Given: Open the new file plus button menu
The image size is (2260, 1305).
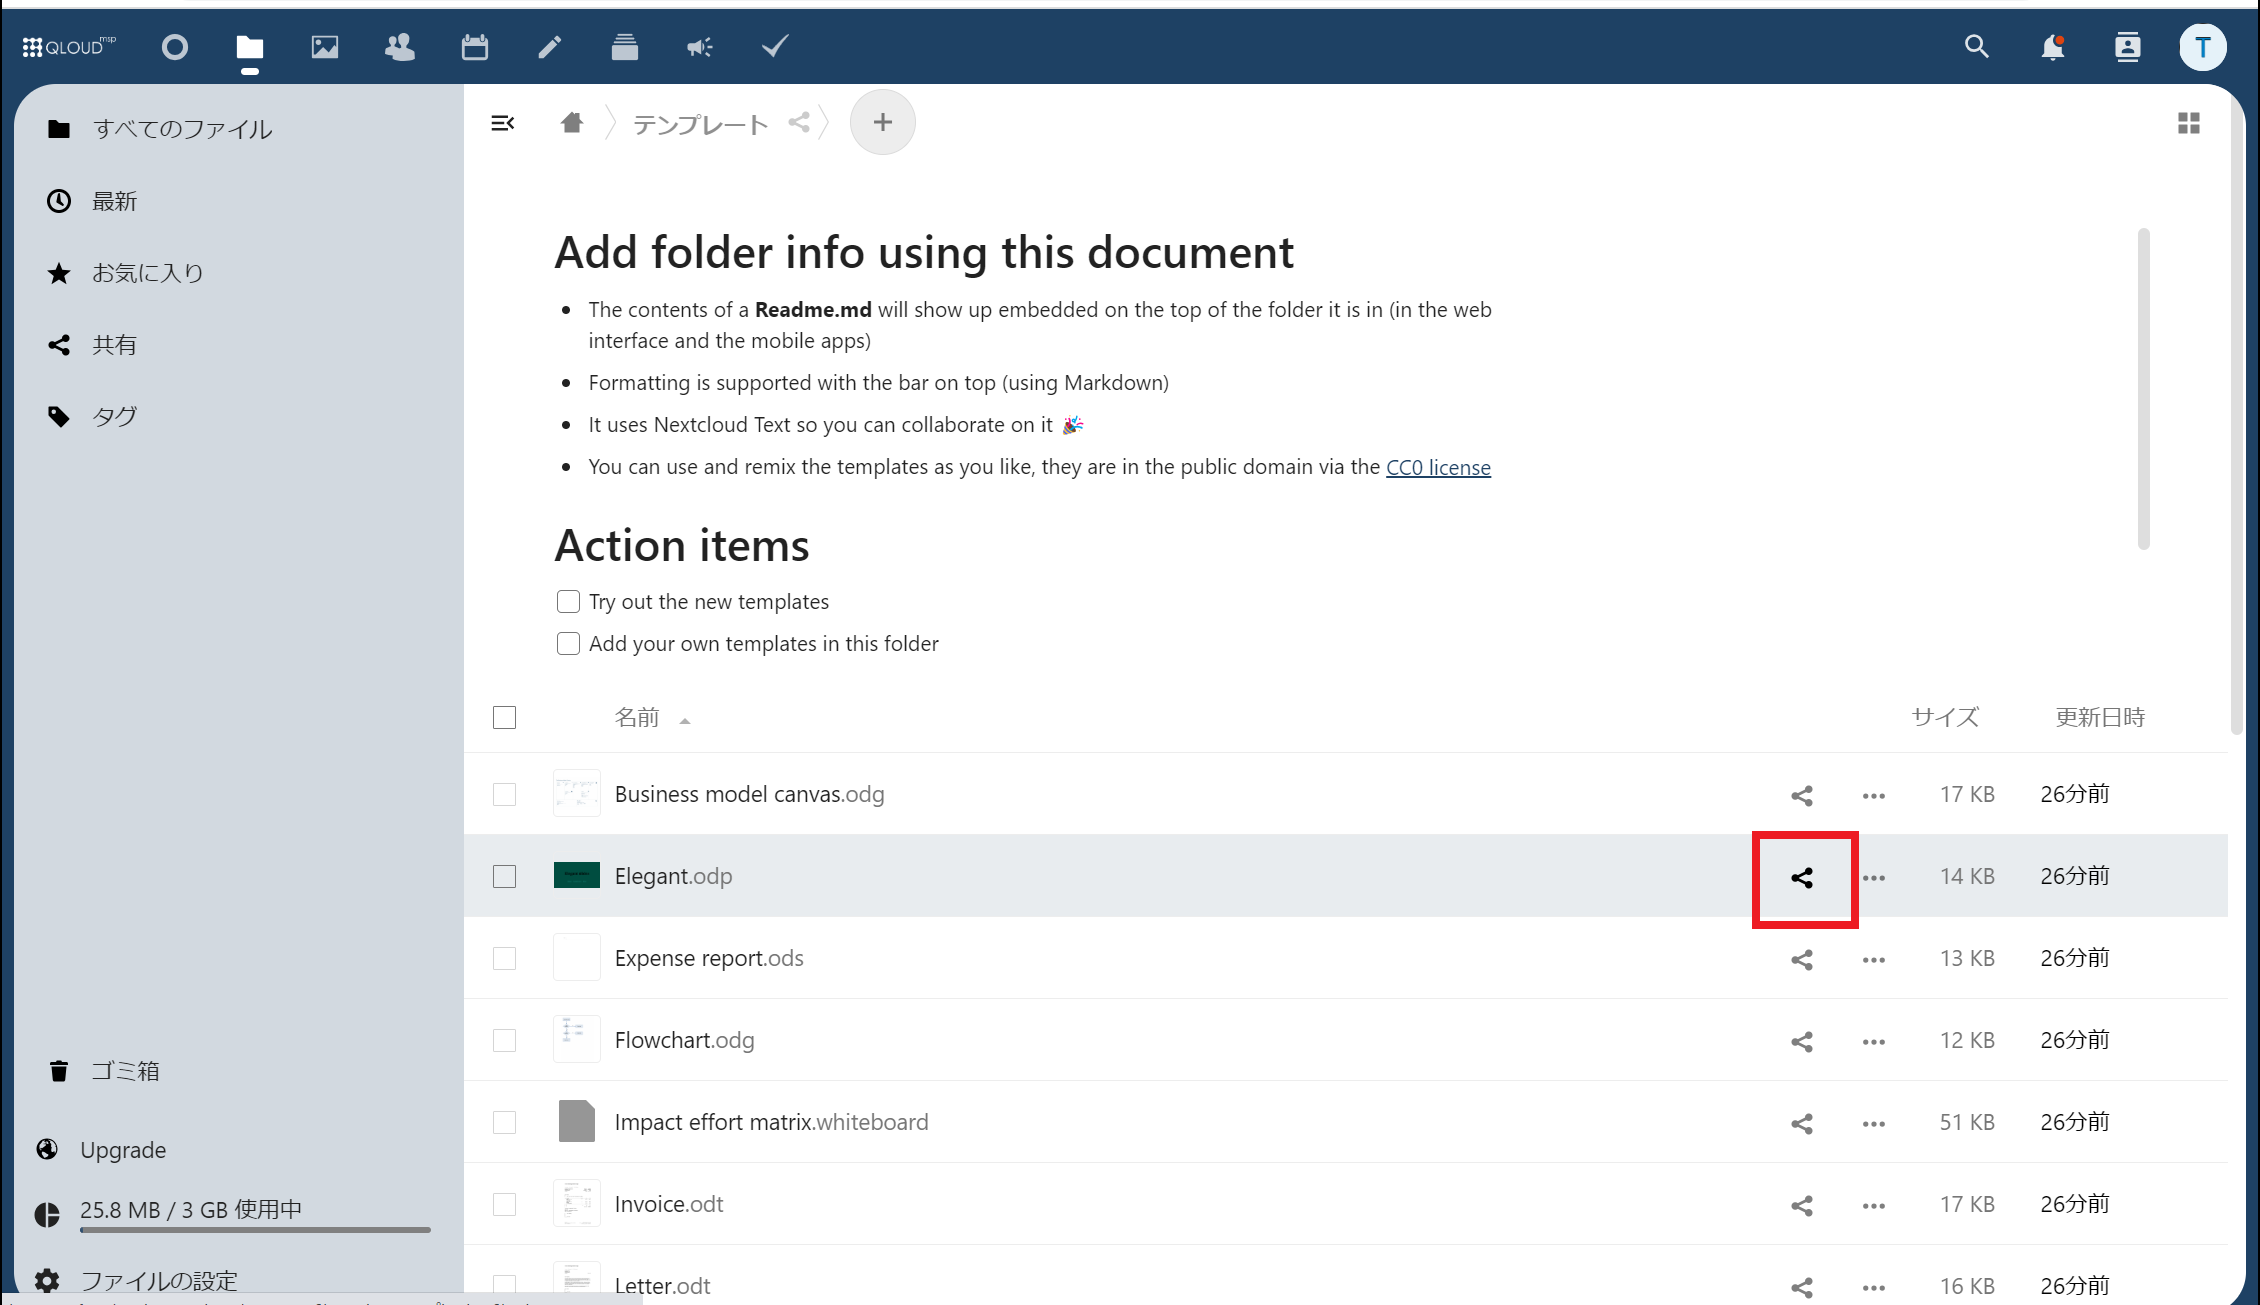Looking at the screenshot, I should 882,123.
